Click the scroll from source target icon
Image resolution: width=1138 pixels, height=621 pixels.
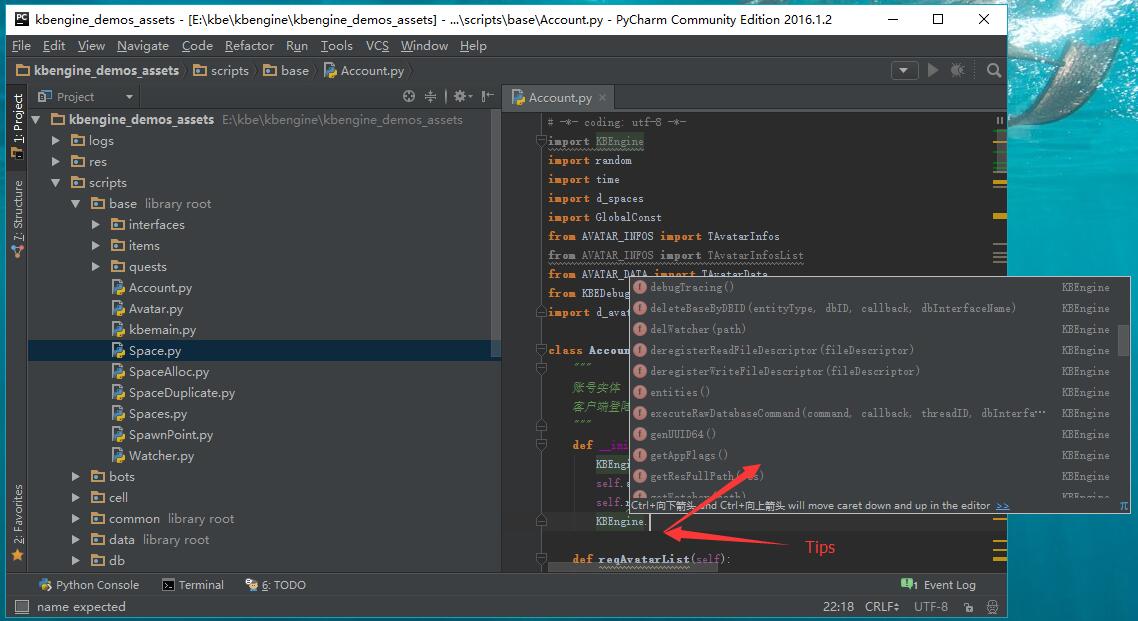point(409,96)
